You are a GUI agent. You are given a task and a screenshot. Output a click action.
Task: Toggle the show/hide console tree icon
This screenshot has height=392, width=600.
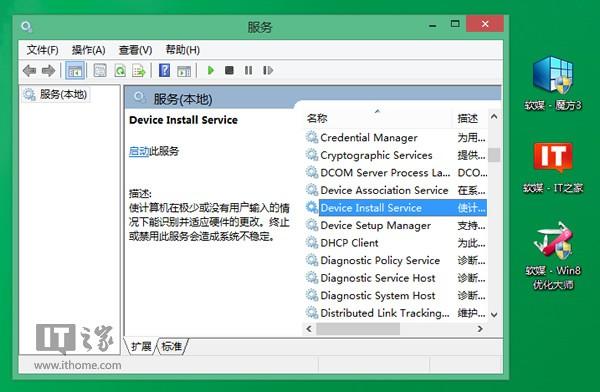[x=75, y=71]
